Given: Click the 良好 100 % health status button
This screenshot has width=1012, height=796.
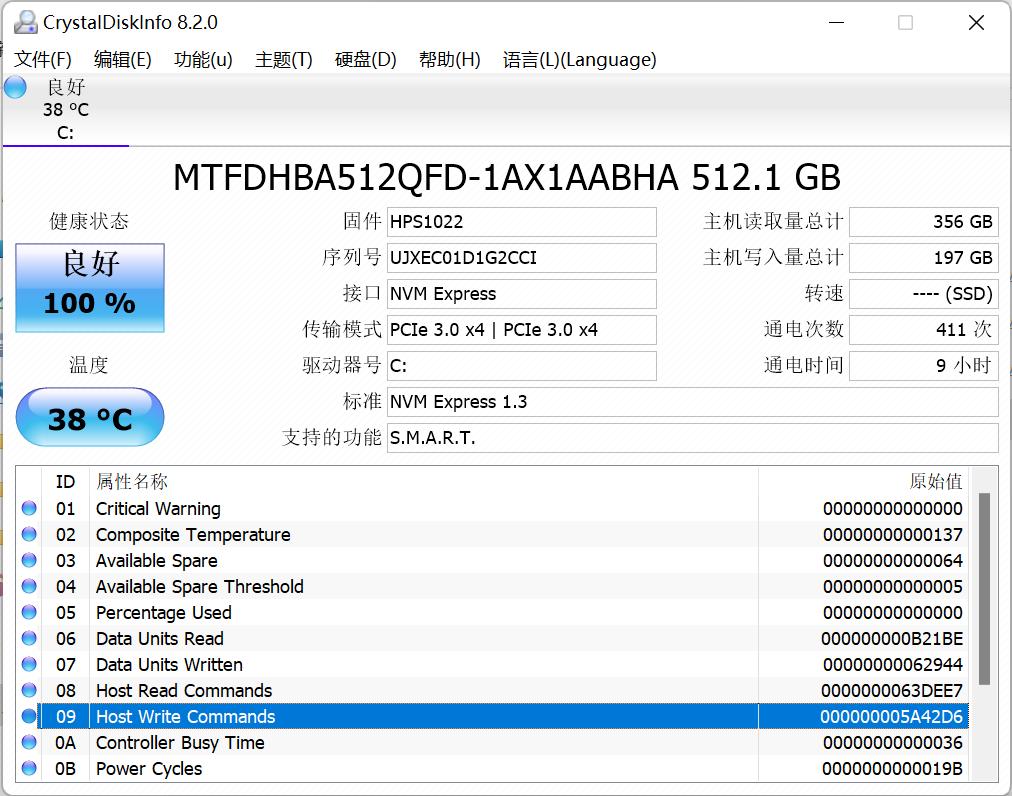Looking at the screenshot, I should tap(90, 288).
